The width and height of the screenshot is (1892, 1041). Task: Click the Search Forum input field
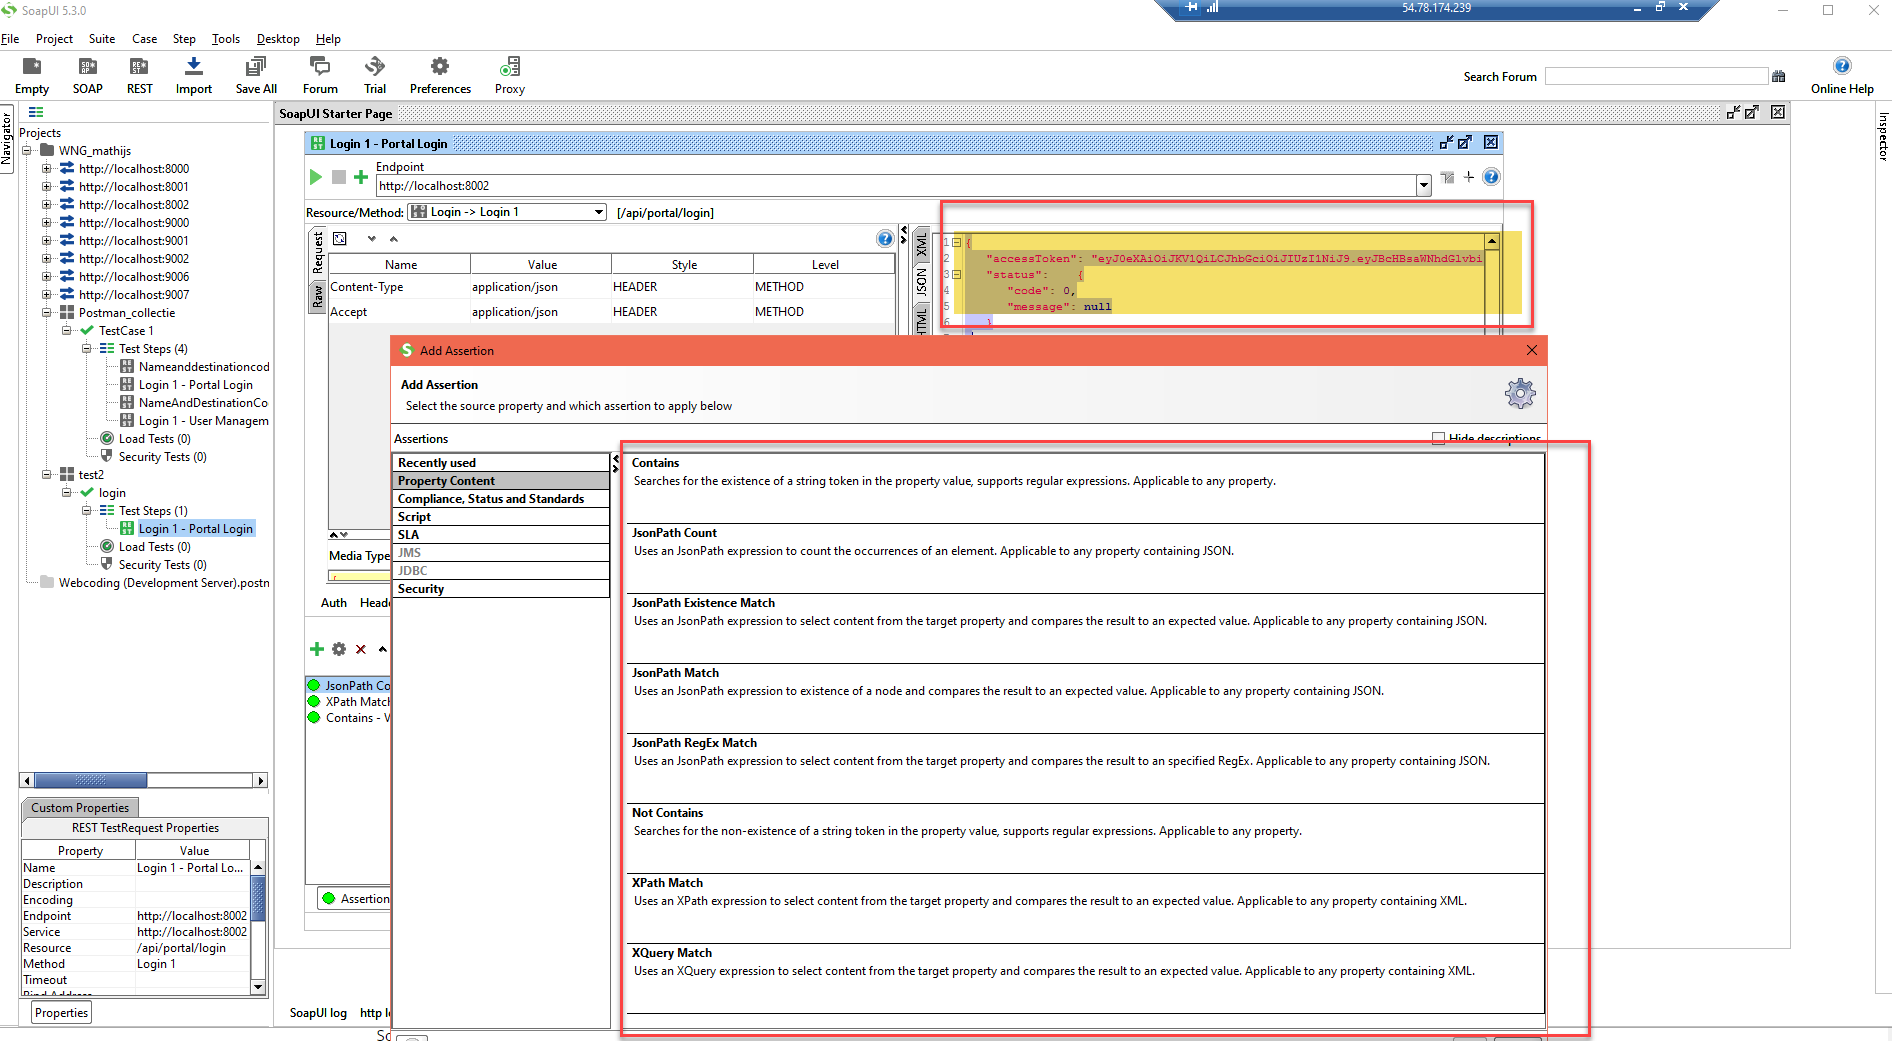(1655, 77)
